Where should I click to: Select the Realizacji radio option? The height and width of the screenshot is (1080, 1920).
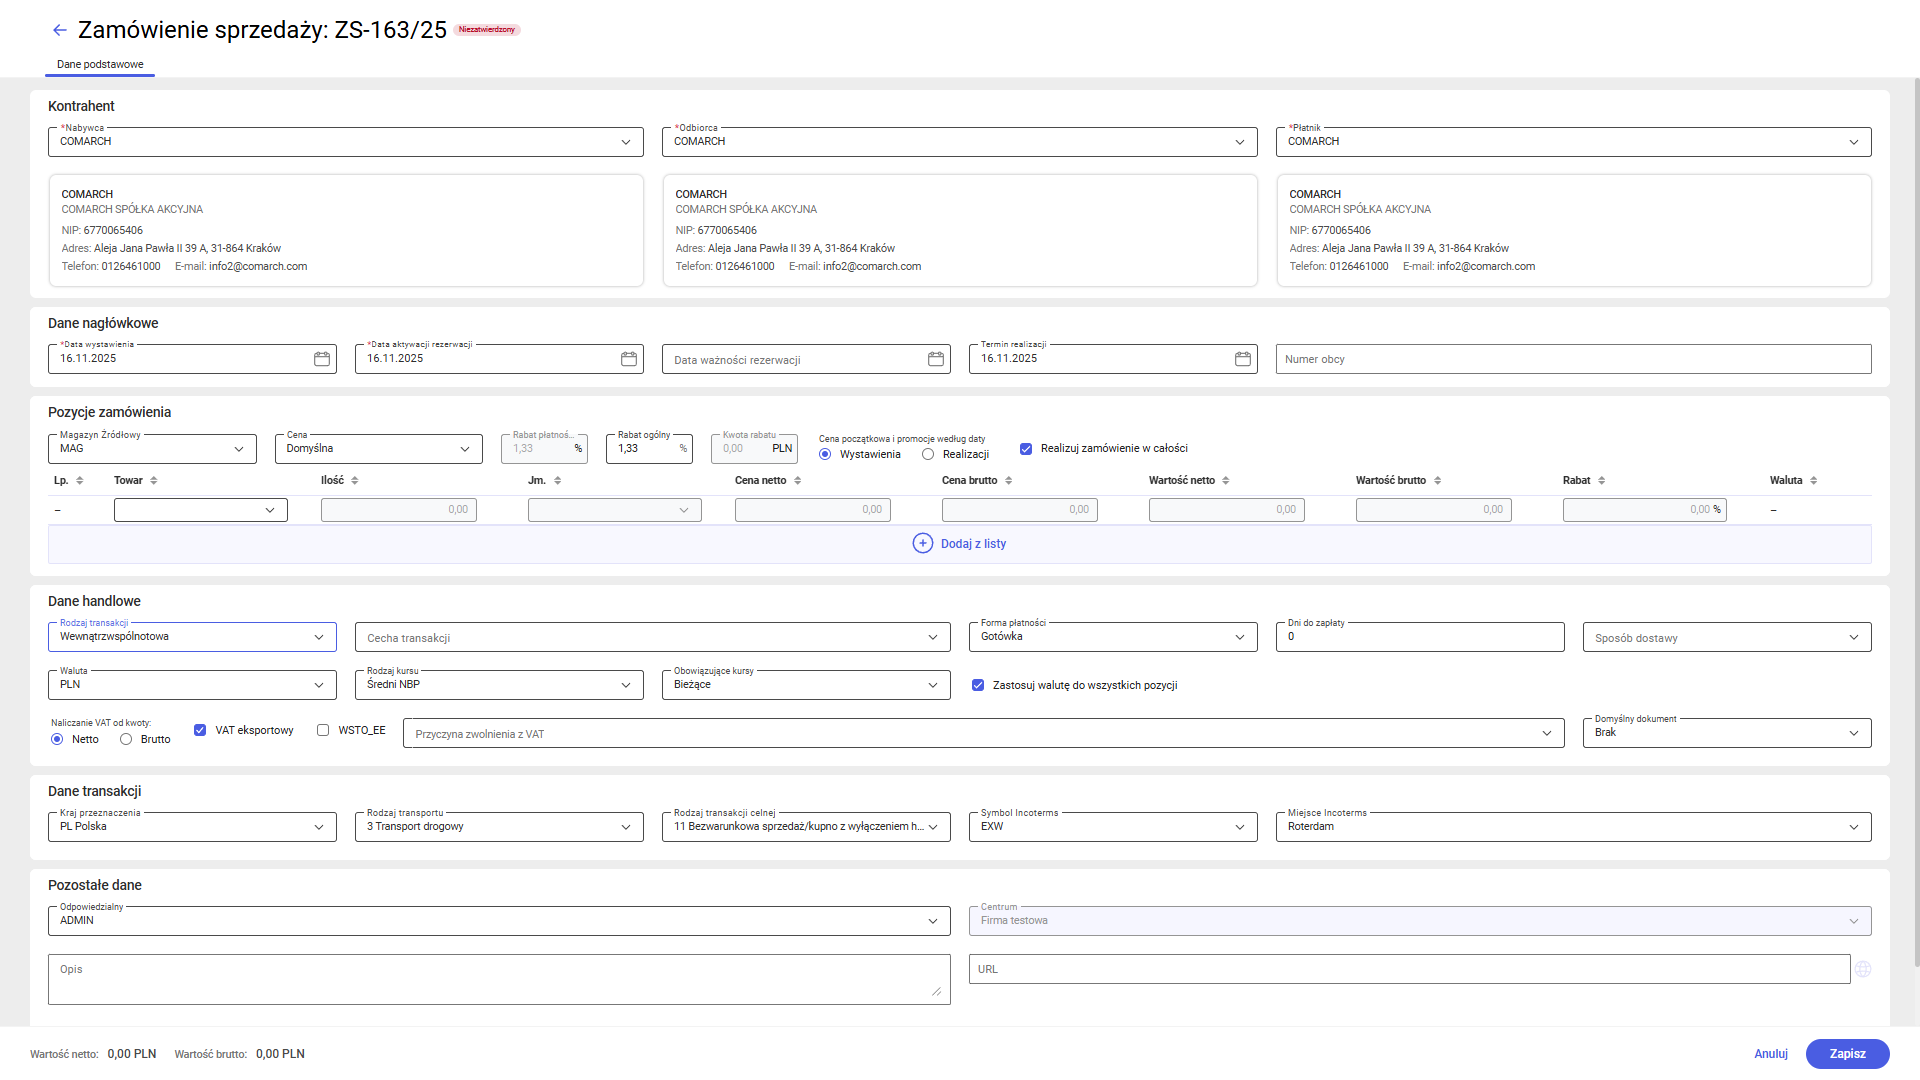click(928, 455)
